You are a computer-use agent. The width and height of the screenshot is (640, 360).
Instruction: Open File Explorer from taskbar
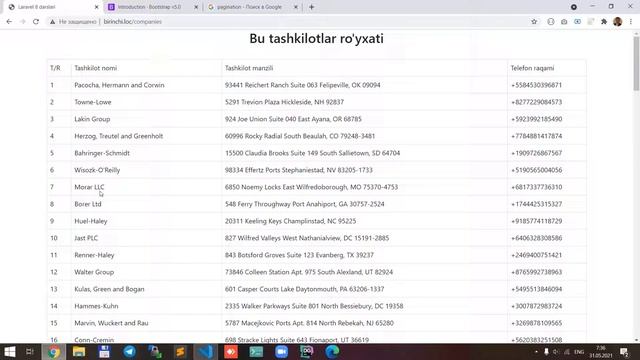click(79, 351)
